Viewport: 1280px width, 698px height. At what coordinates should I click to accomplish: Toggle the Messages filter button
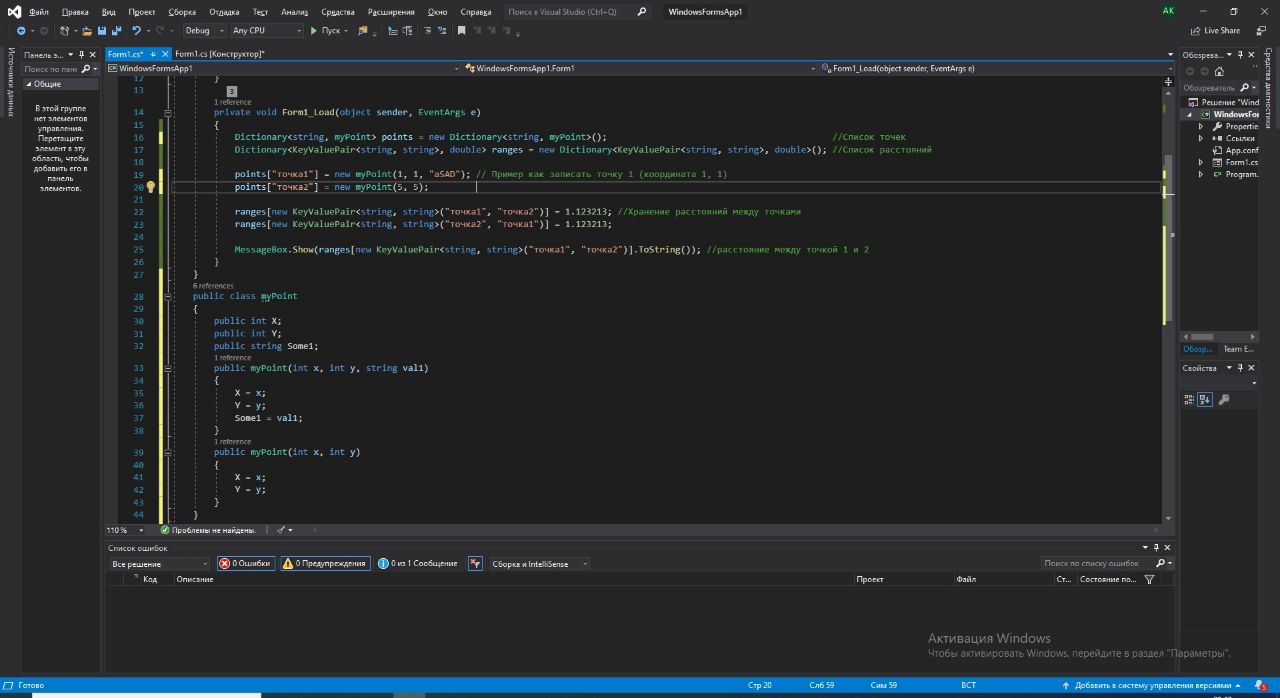[x=418, y=564]
